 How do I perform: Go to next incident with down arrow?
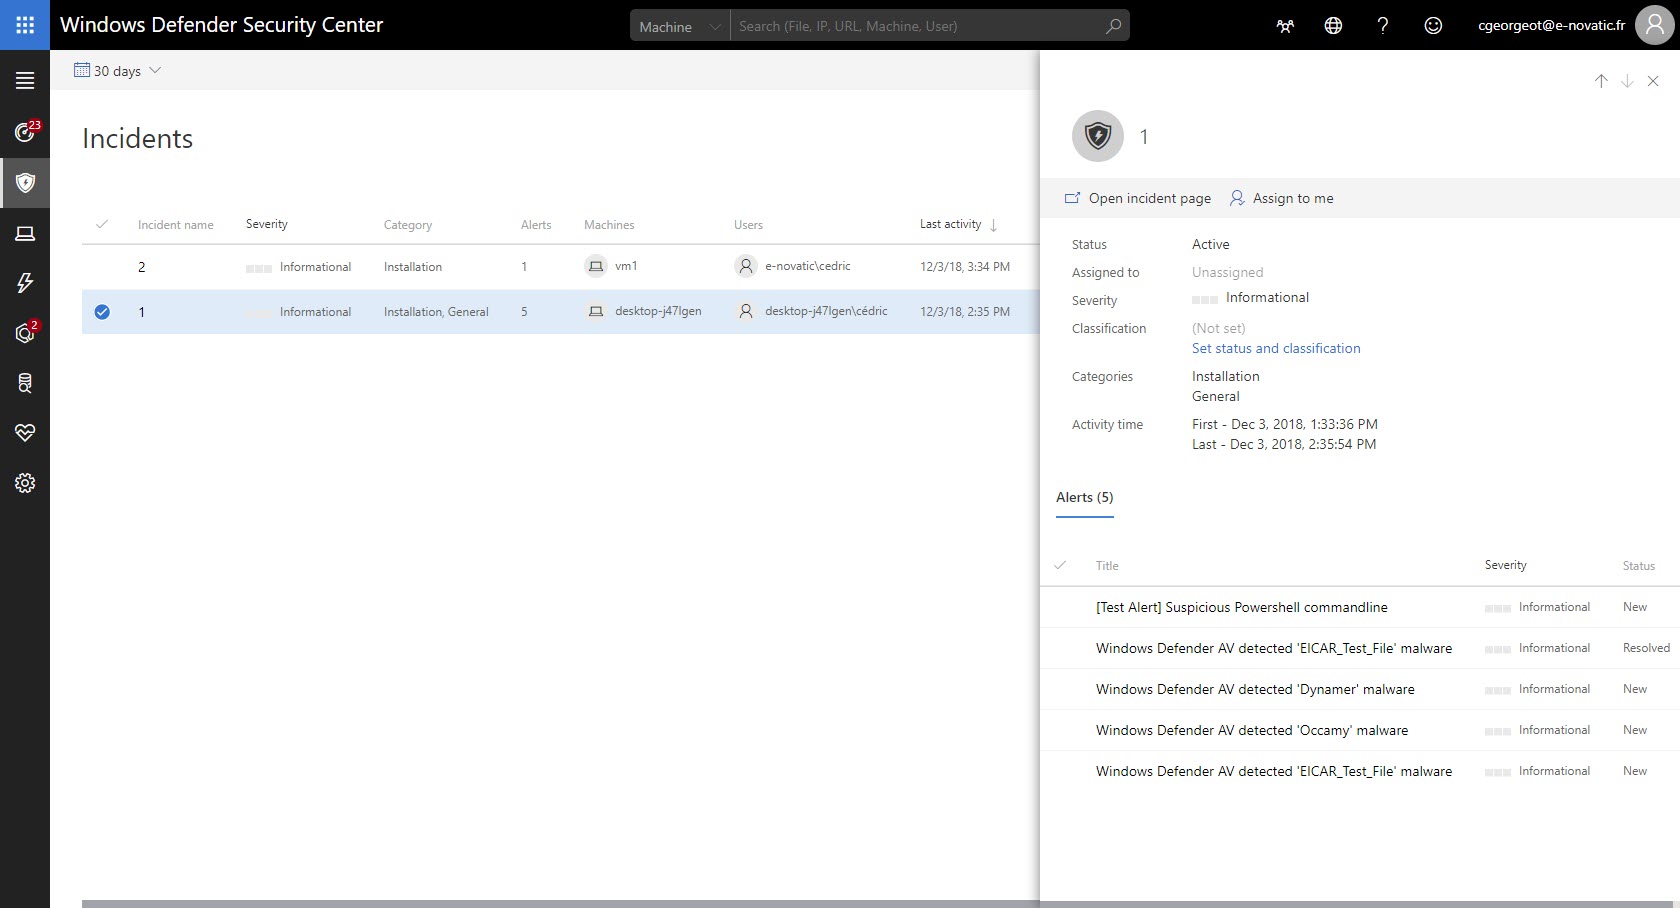click(1627, 81)
